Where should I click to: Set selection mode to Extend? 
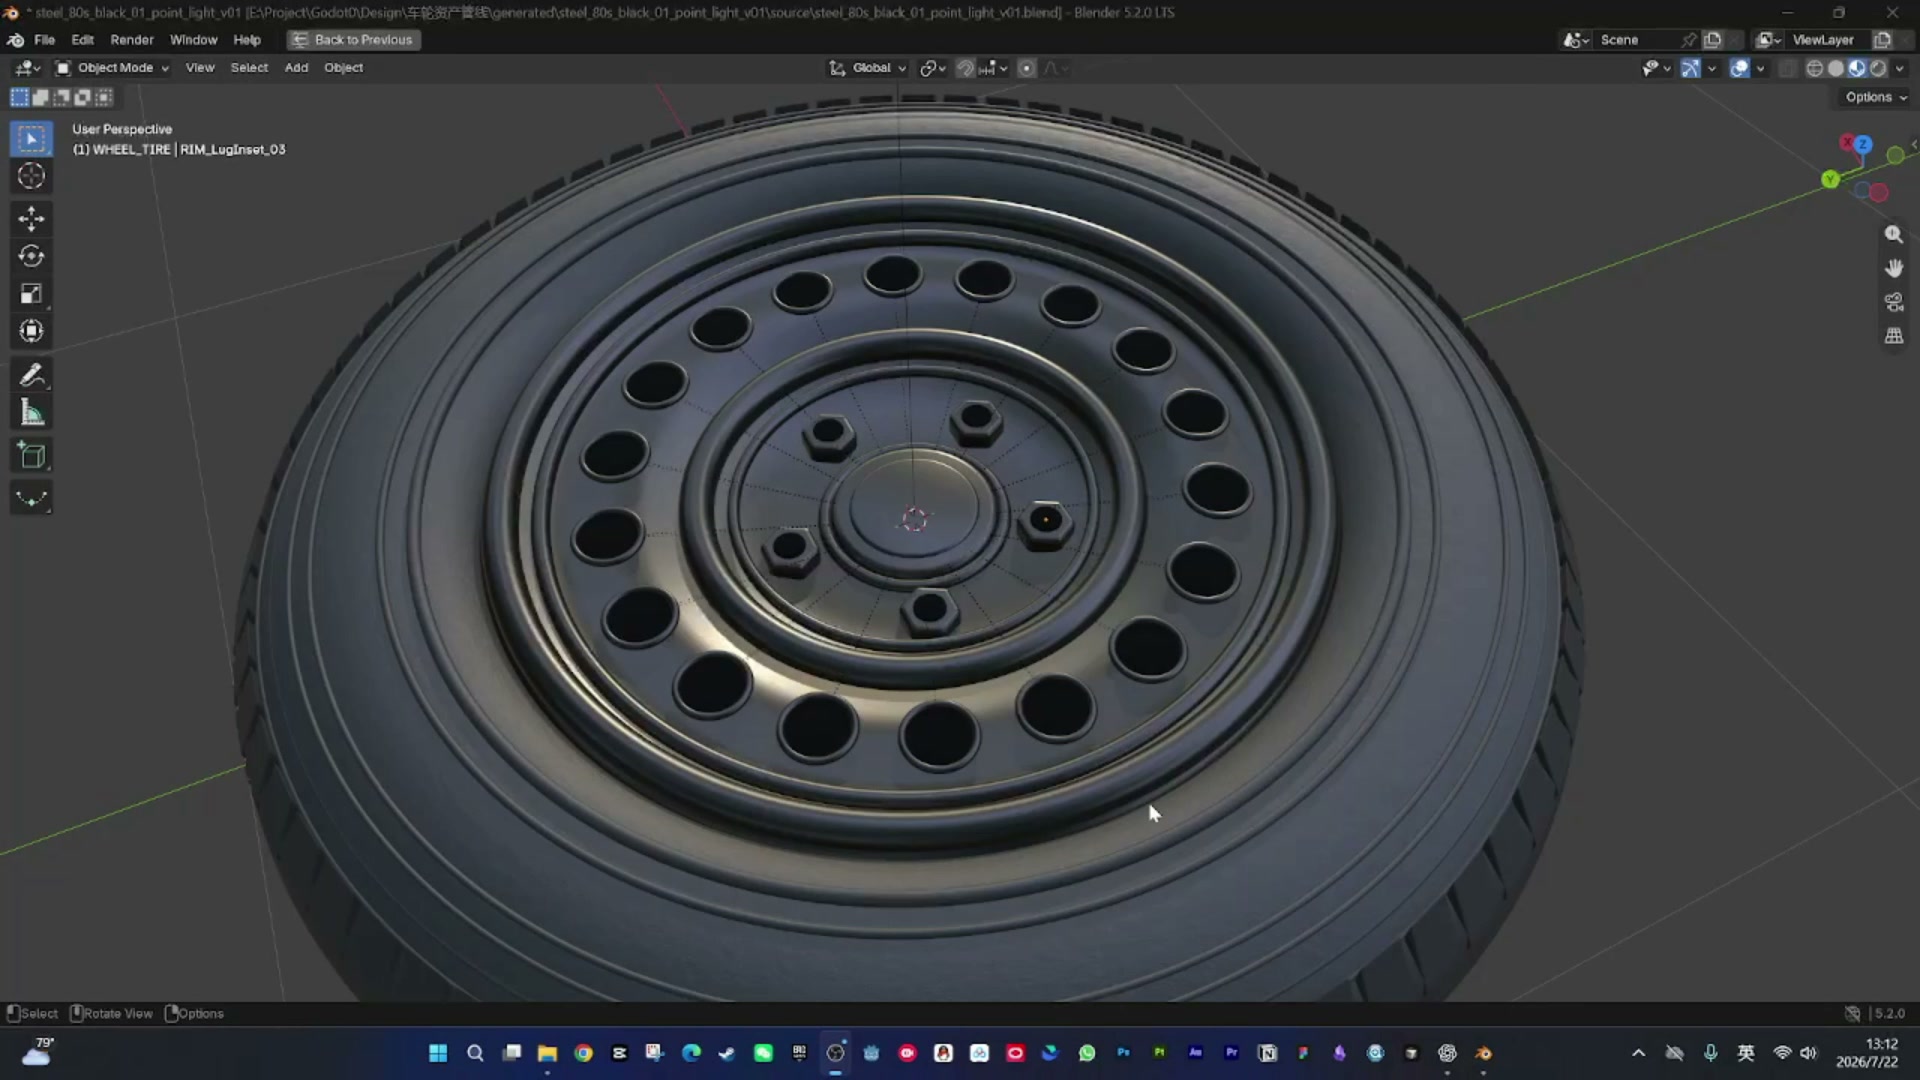point(40,97)
